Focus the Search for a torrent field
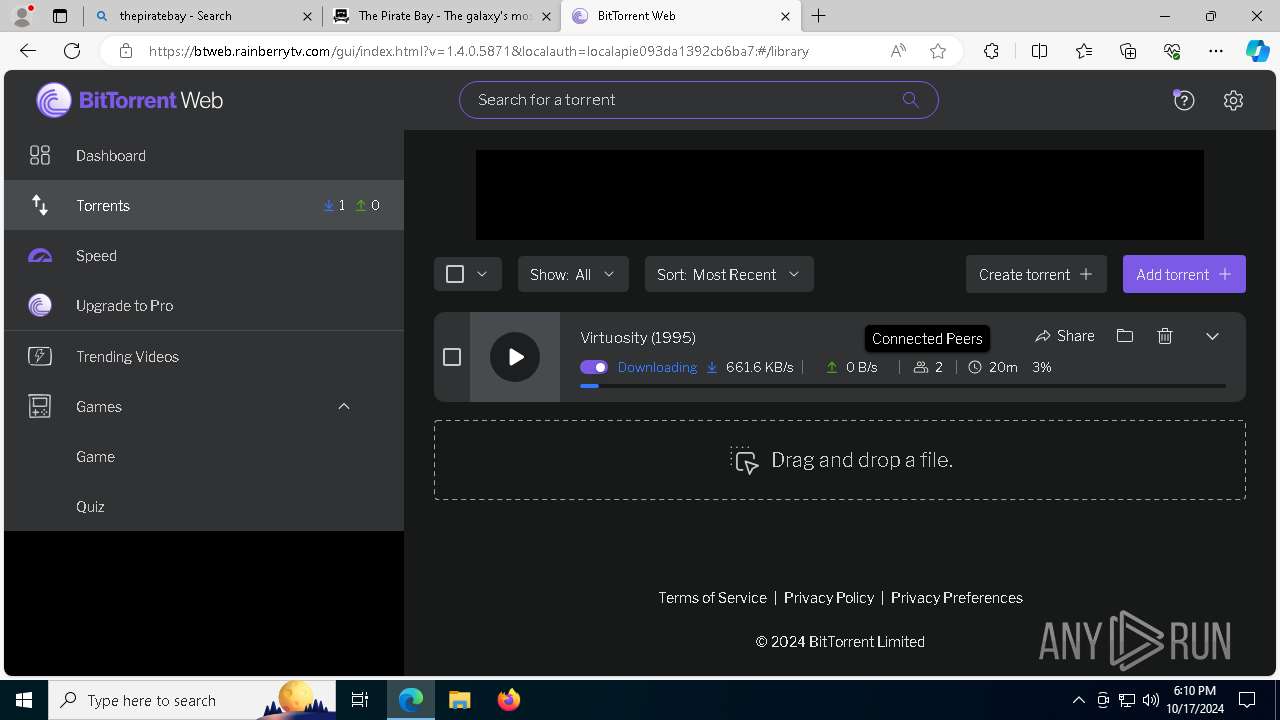The width and height of the screenshot is (1280, 720). 699,100
